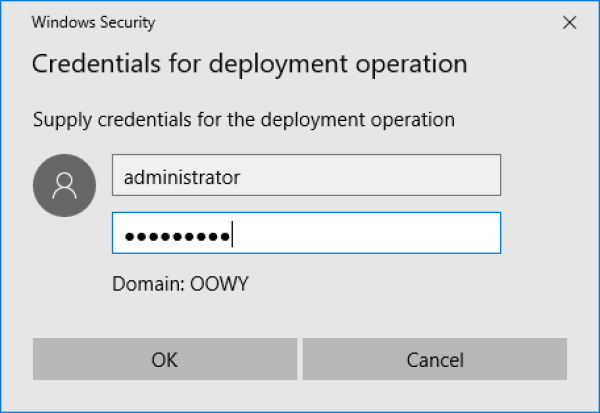Click the Credentials for deployment operation heading
The image size is (600, 413).
pos(250,64)
